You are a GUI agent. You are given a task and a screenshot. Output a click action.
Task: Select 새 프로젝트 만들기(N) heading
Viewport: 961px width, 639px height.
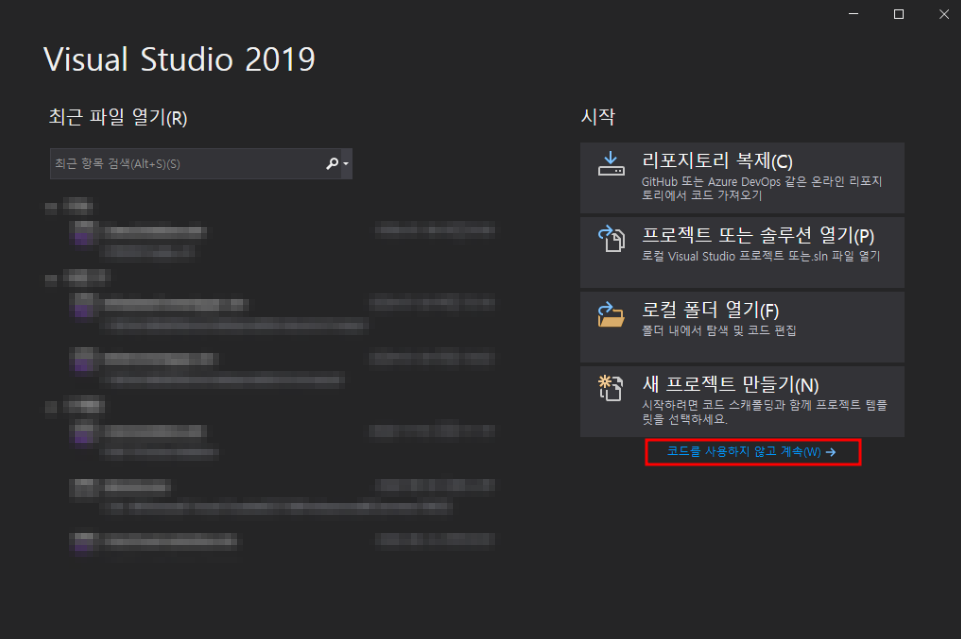[731, 385]
